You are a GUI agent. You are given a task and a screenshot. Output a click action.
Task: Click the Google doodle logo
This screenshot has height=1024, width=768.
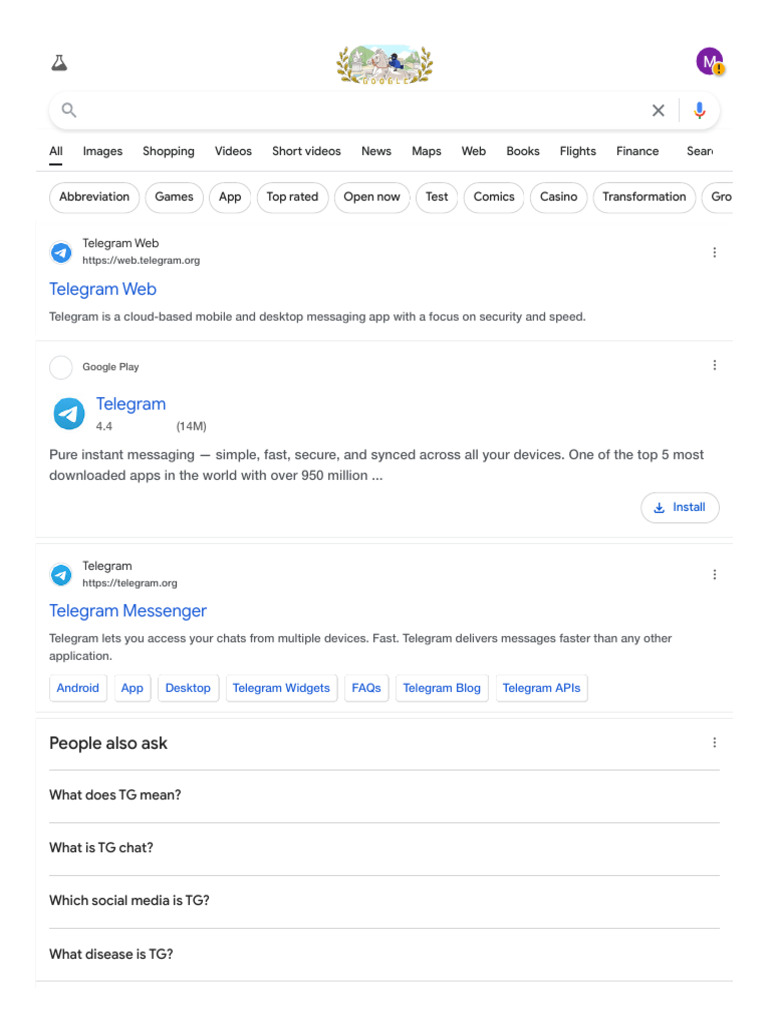point(385,64)
